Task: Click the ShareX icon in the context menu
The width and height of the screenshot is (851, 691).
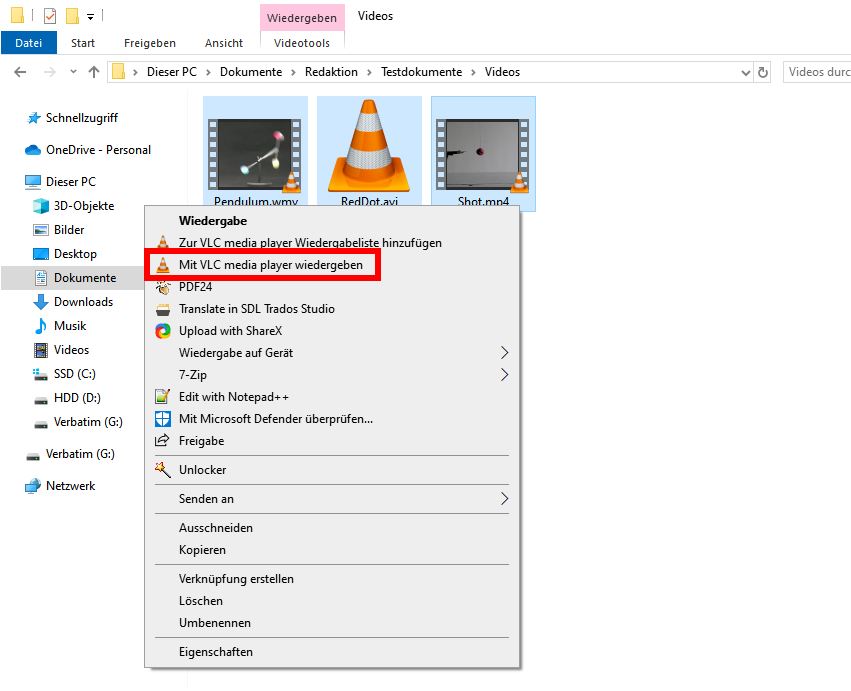Action: coord(161,331)
